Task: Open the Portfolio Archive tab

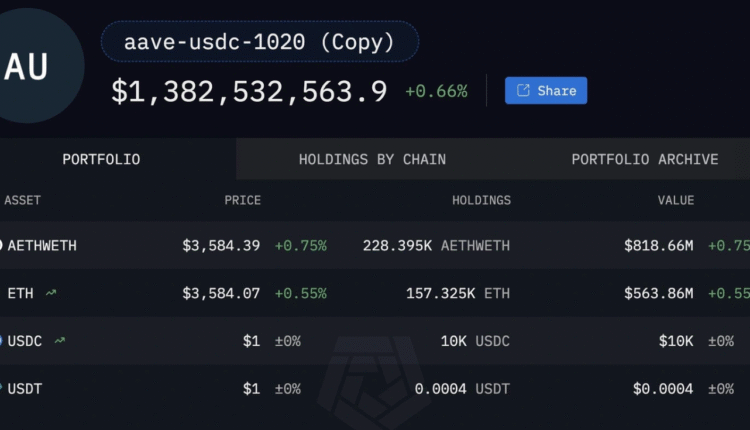Action: 644,159
